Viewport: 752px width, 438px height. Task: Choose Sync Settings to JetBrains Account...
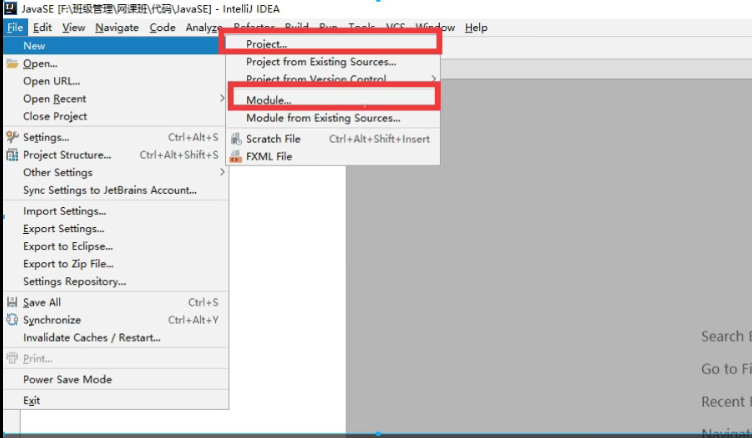click(114, 190)
